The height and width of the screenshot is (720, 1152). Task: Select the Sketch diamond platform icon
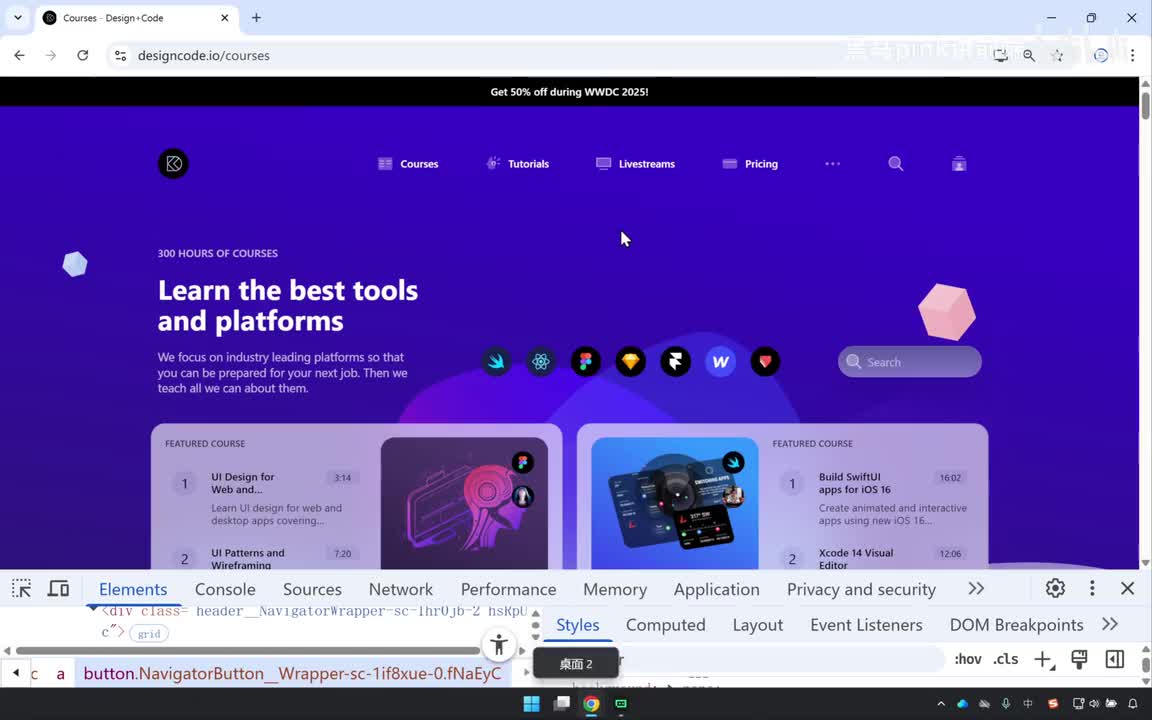[x=630, y=361]
